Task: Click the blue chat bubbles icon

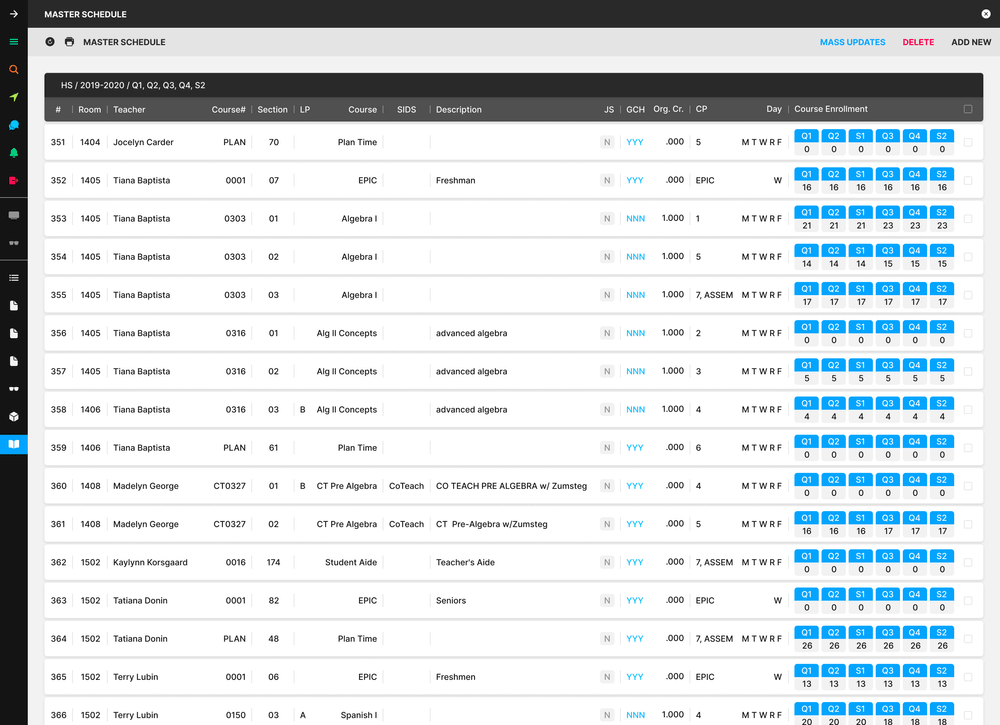Action: coord(14,125)
